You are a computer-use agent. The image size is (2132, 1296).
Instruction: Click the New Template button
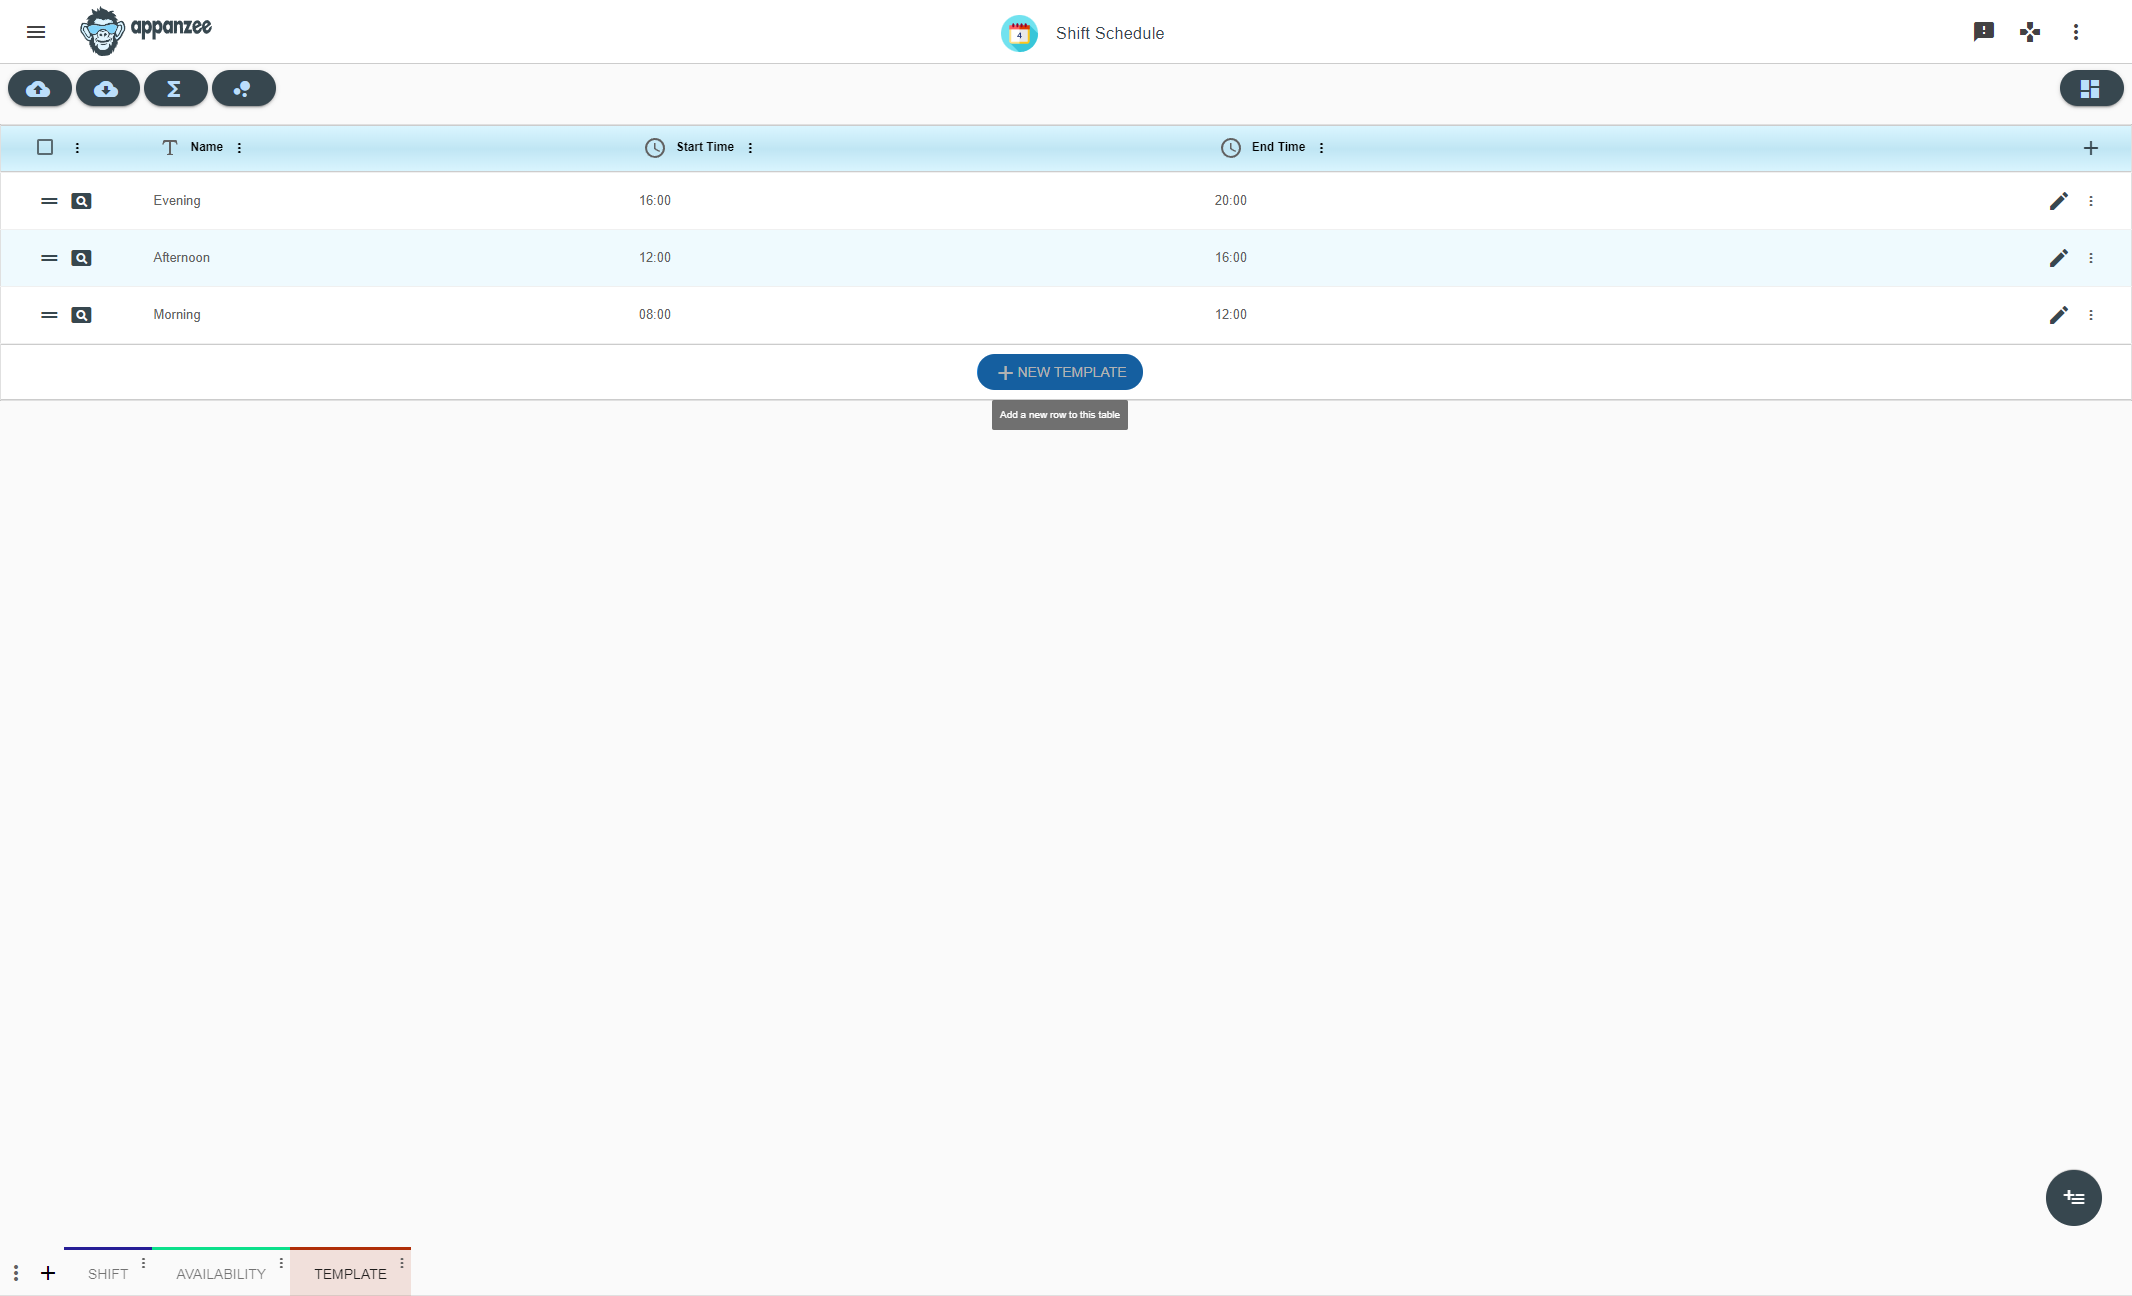coord(1059,372)
